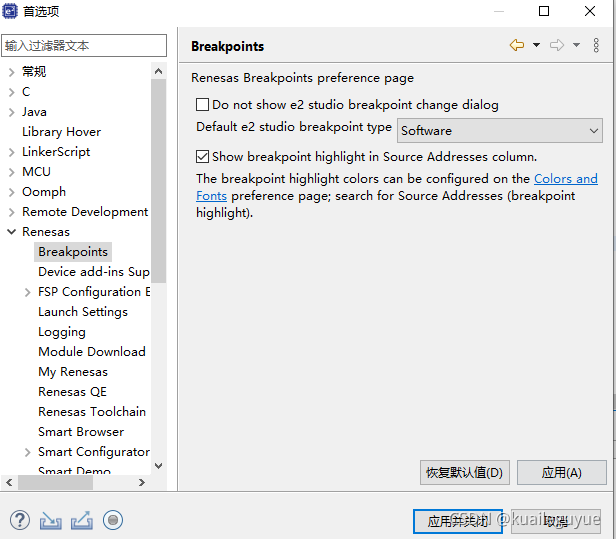The height and width of the screenshot is (539, 616).
Task: Expand the C tree node
Action: (x=11, y=92)
